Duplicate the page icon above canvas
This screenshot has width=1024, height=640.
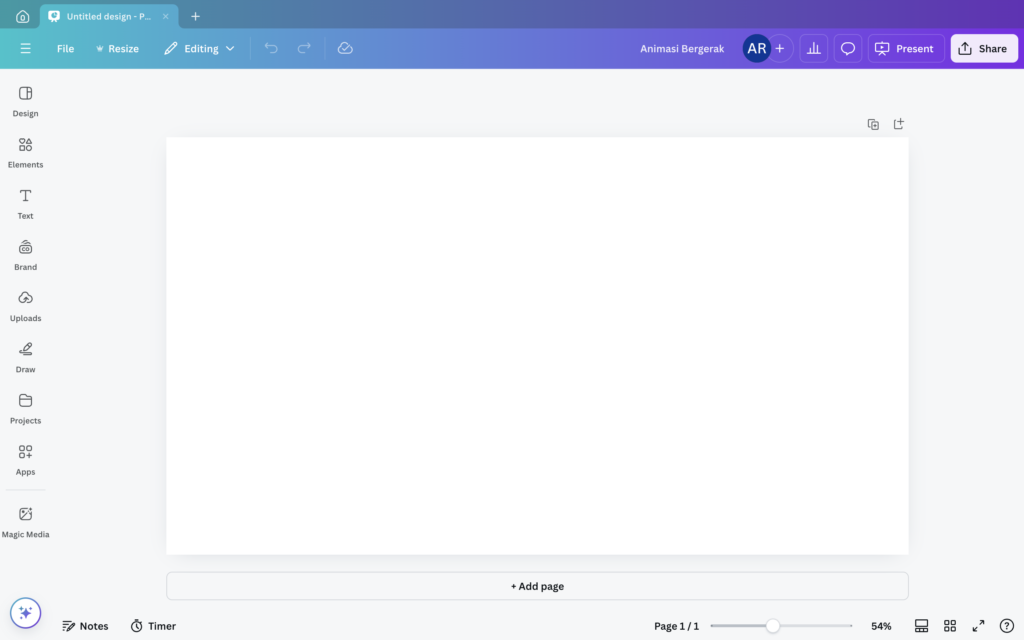tap(873, 124)
